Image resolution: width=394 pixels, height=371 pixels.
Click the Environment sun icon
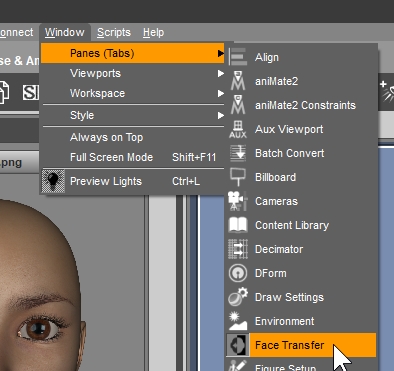point(238,321)
